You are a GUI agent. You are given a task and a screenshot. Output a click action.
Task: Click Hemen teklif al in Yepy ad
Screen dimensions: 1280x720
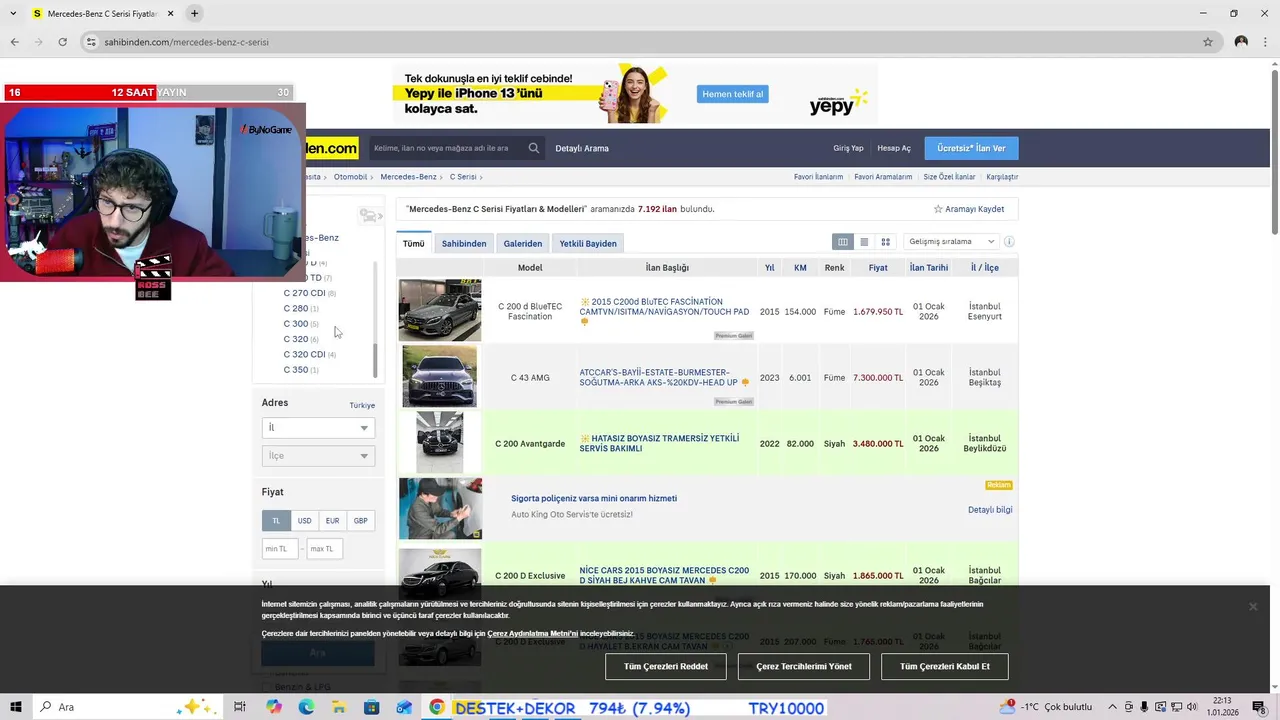[733, 94]
